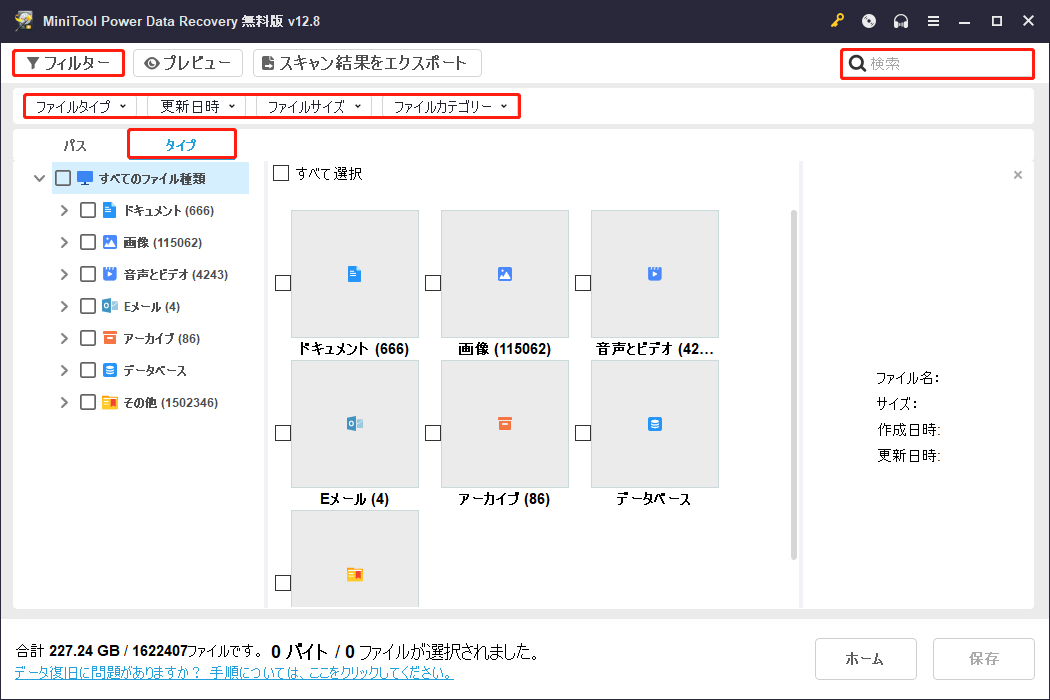Click the search magnifier icon

coord(857,63)
